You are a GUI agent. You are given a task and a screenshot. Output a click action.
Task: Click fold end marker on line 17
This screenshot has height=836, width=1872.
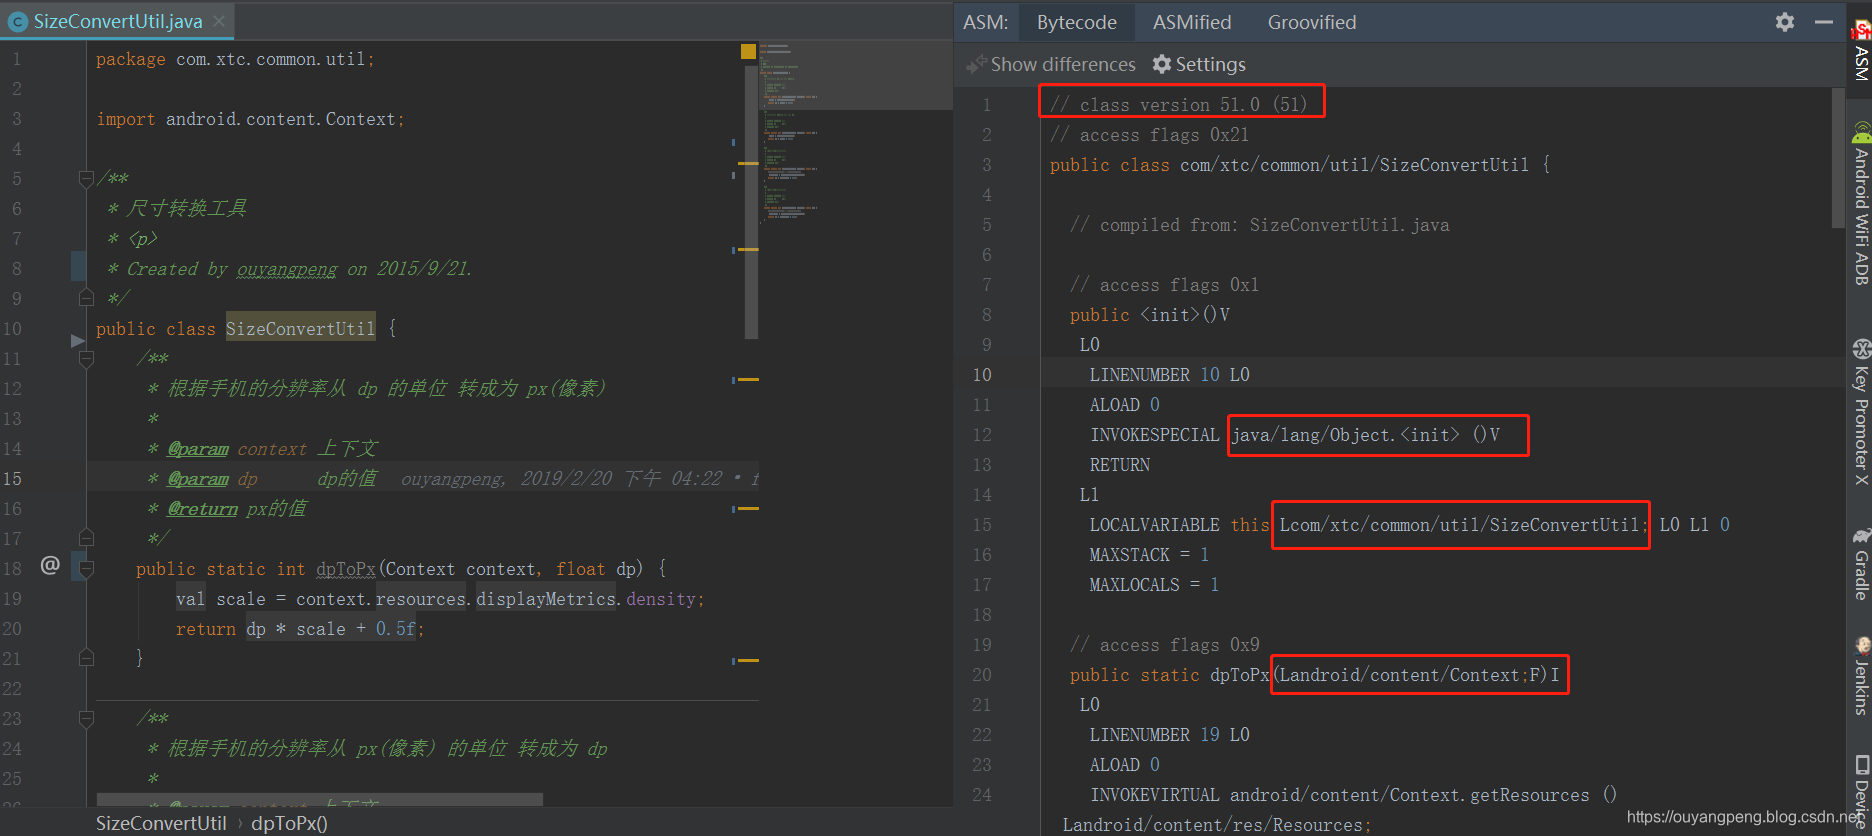pyautogui.click(x=86, y=538)
